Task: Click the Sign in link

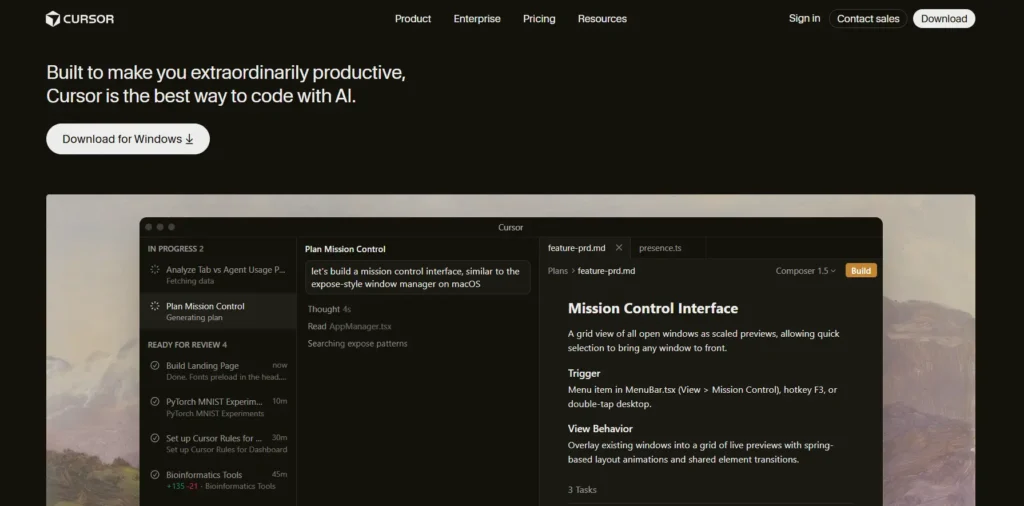Action: [x=805, y=18]
